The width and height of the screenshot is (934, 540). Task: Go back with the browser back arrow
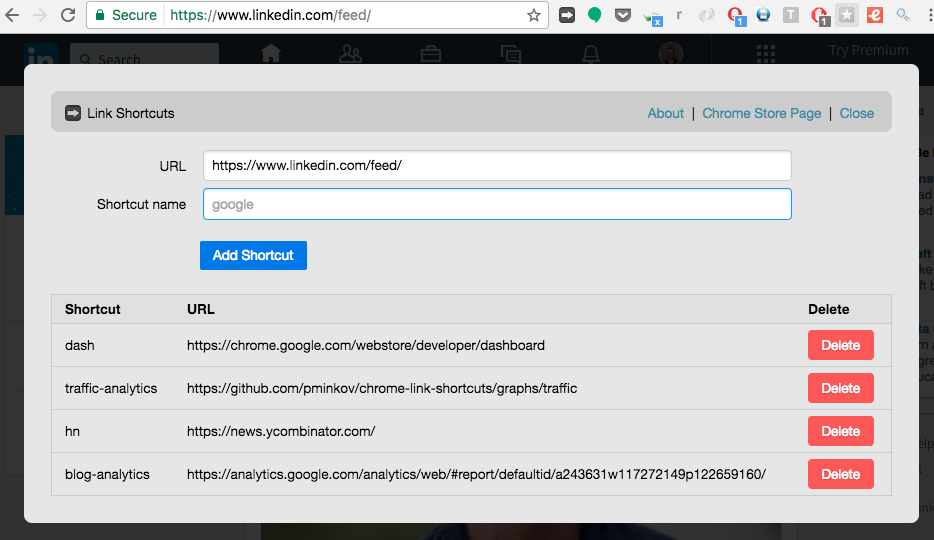[13, 15]
